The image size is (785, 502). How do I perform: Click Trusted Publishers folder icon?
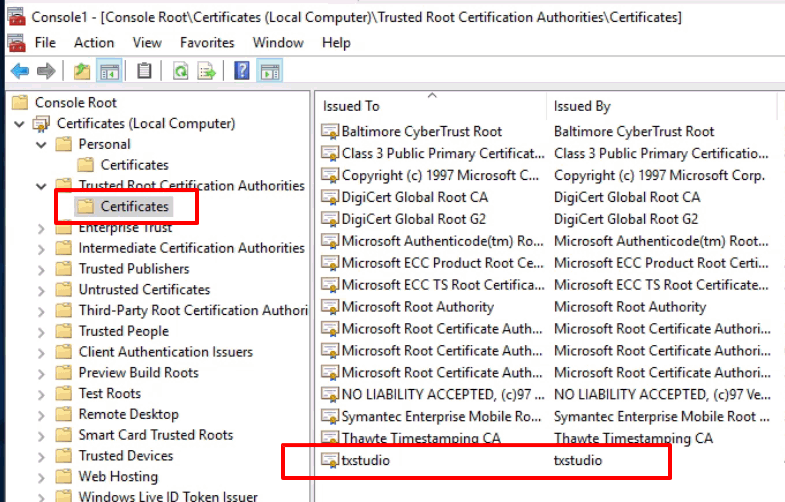(64, 269)
